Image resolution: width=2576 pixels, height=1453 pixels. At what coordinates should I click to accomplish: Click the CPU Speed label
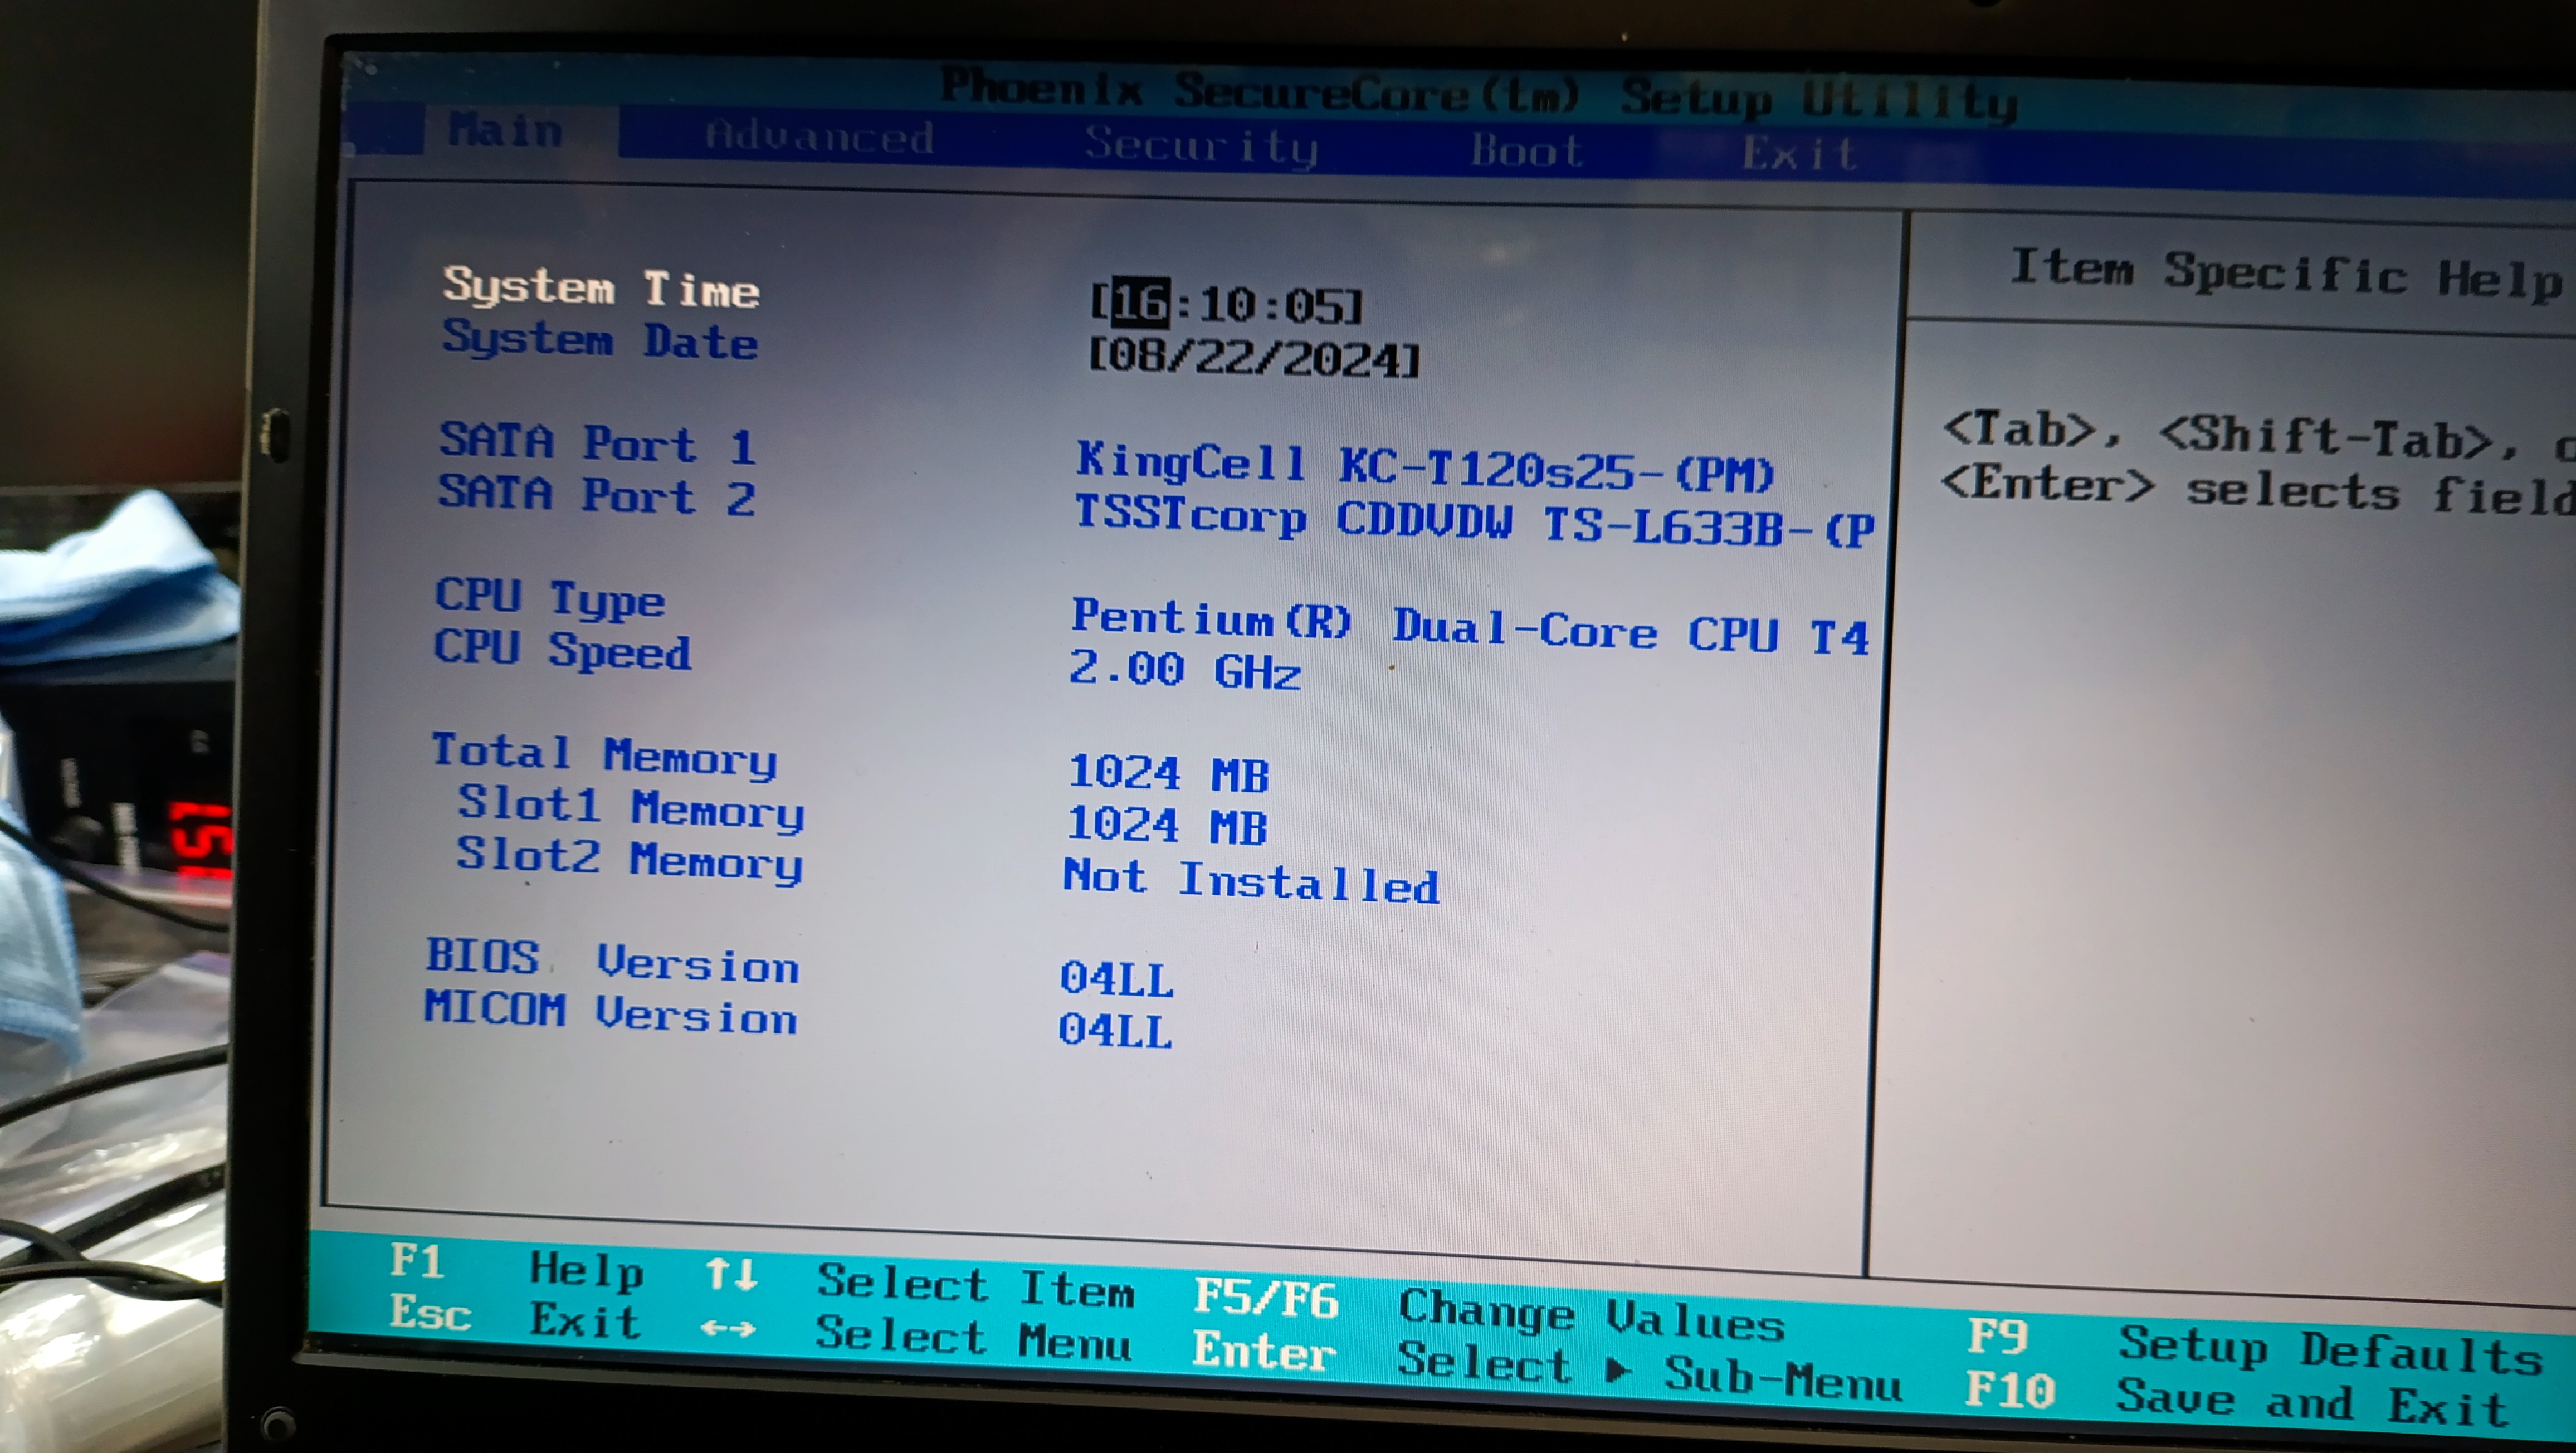562,650
